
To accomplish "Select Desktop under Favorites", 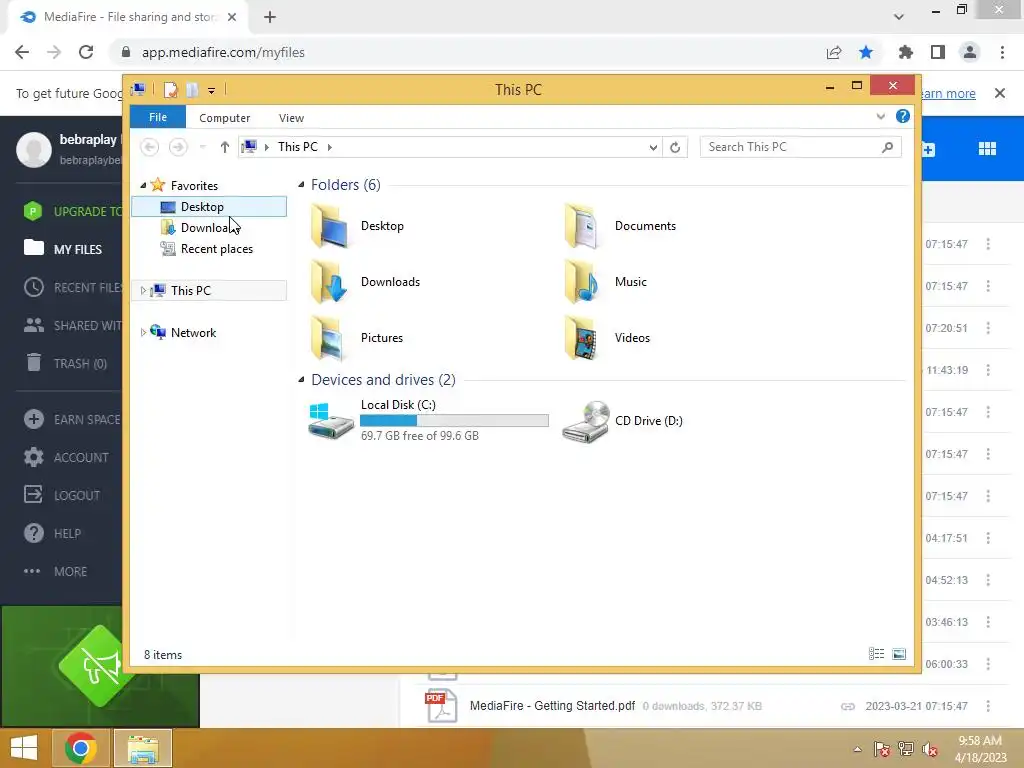I will tap(209, 206).
